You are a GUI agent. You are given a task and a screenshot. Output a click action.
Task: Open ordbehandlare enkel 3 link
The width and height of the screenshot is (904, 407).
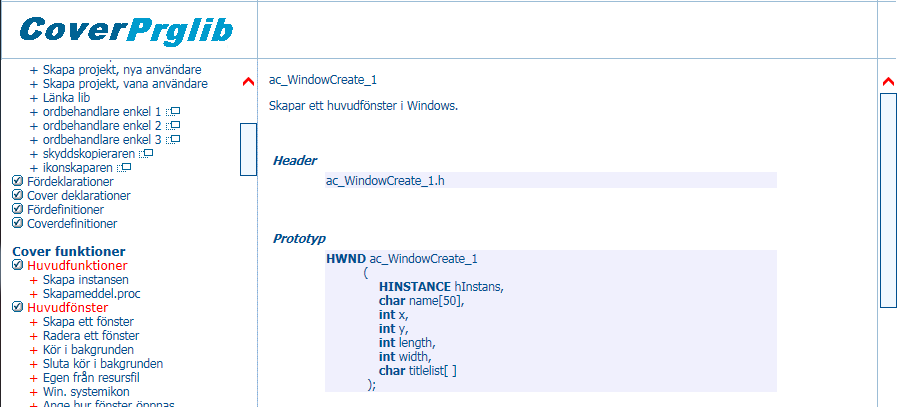pos(102,140)
